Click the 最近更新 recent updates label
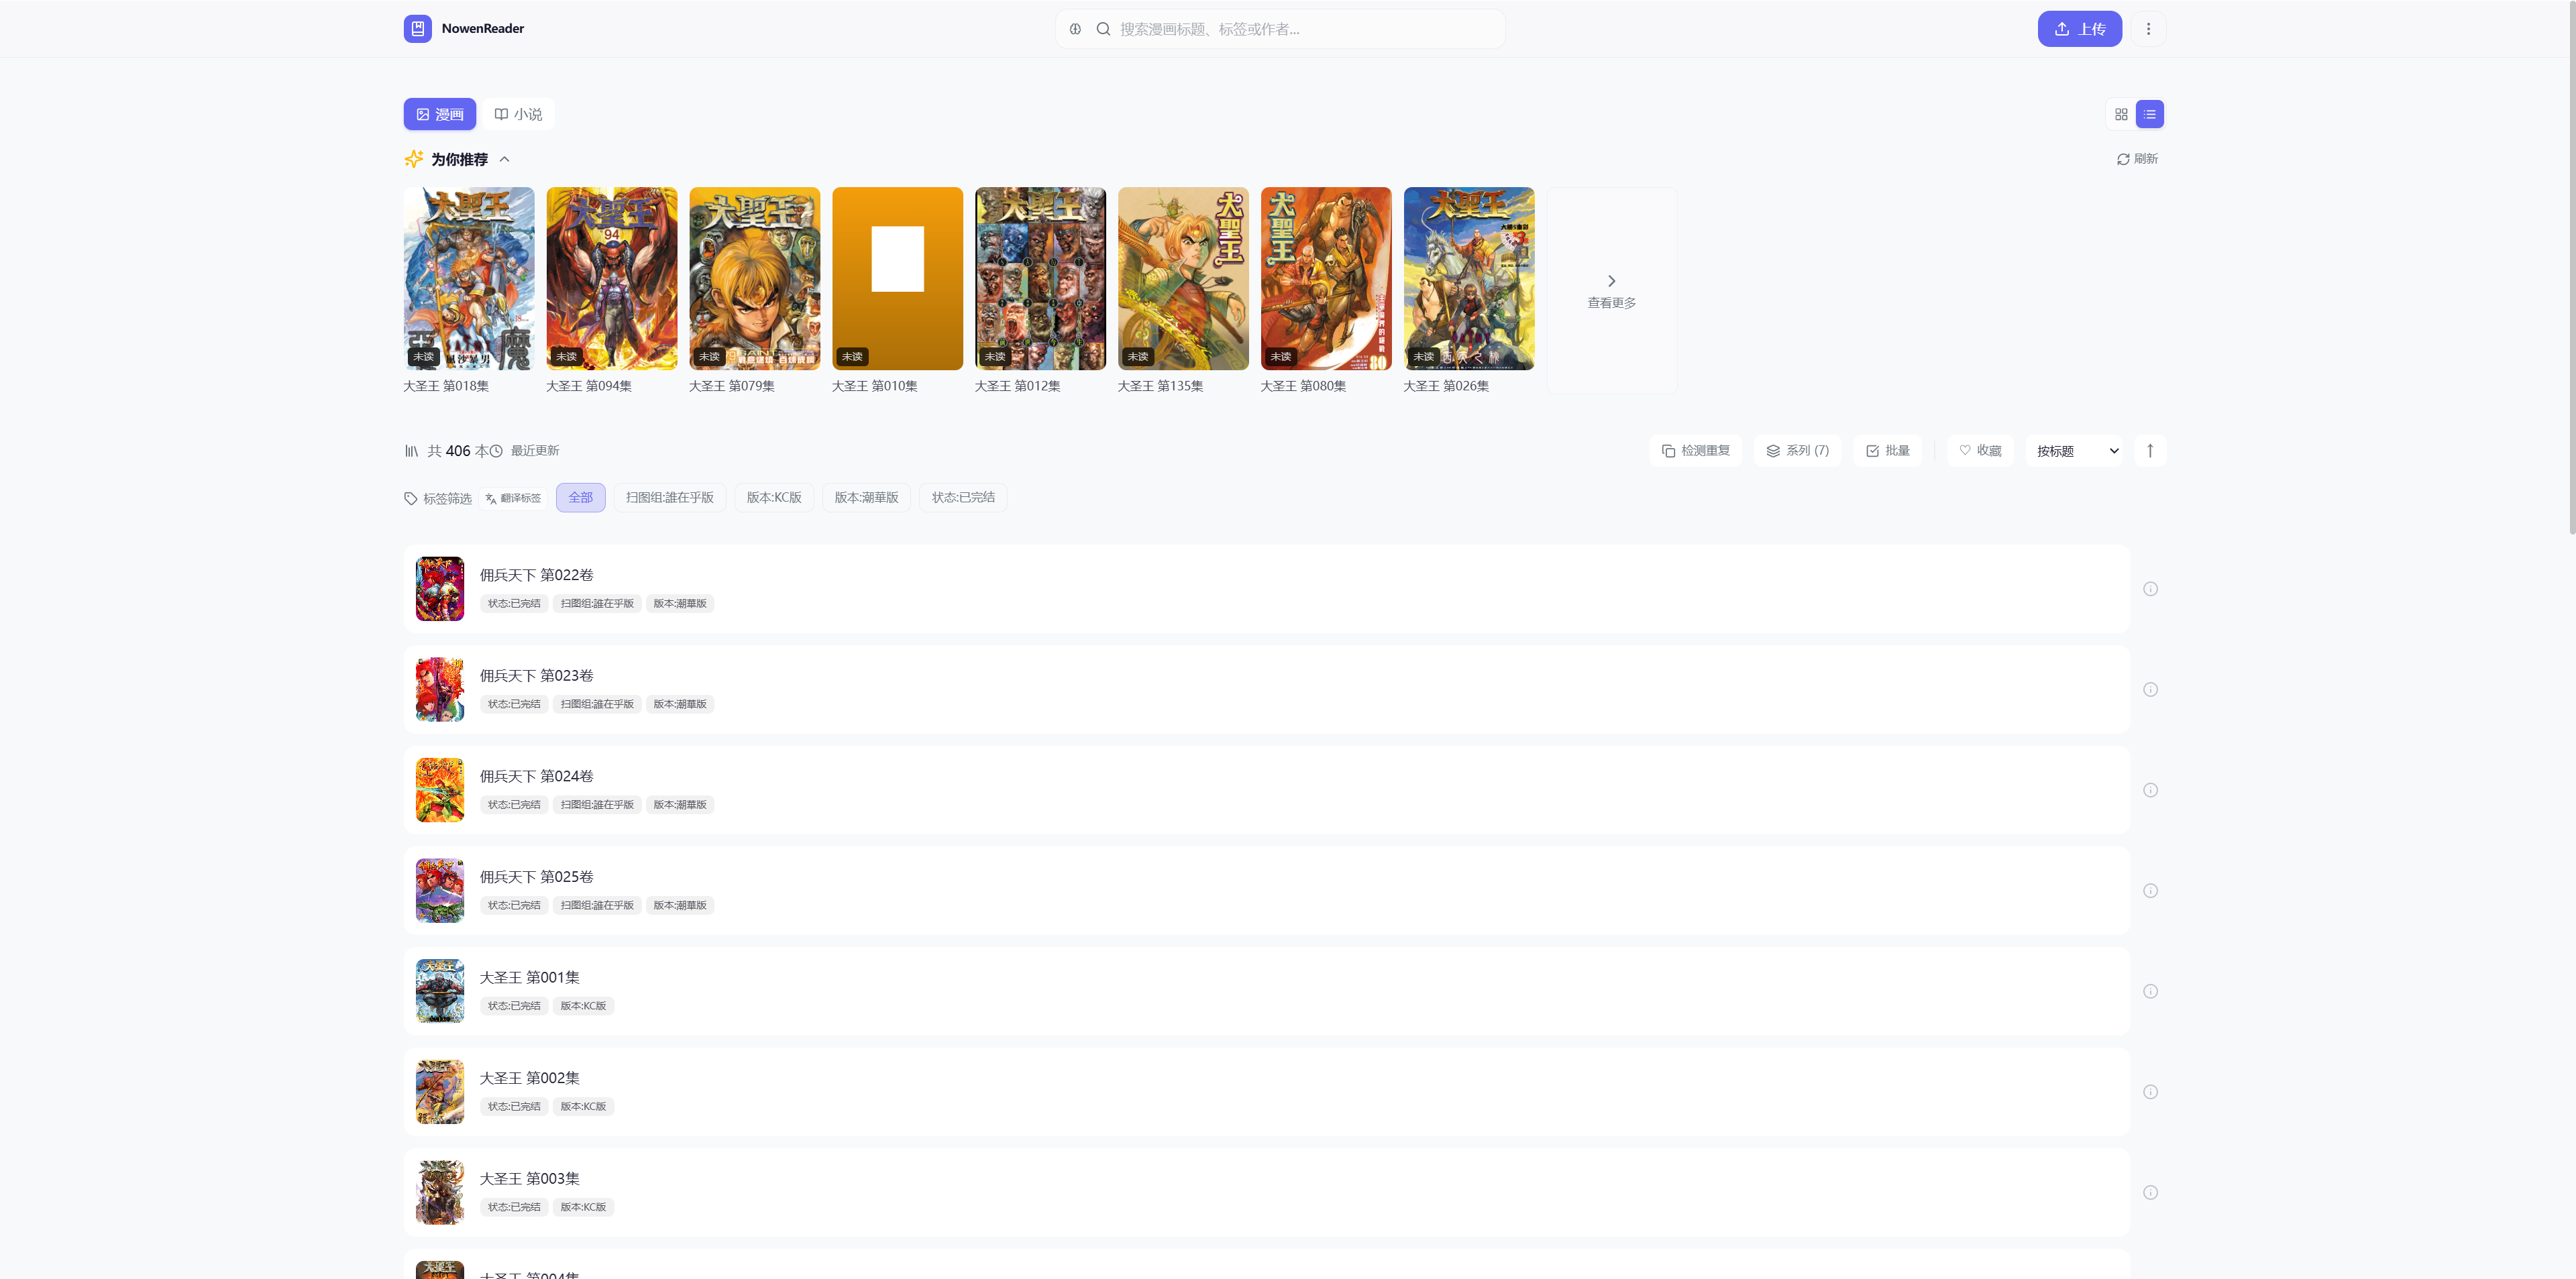Viewport: 2576px width, 1279px height. (534, 451)
